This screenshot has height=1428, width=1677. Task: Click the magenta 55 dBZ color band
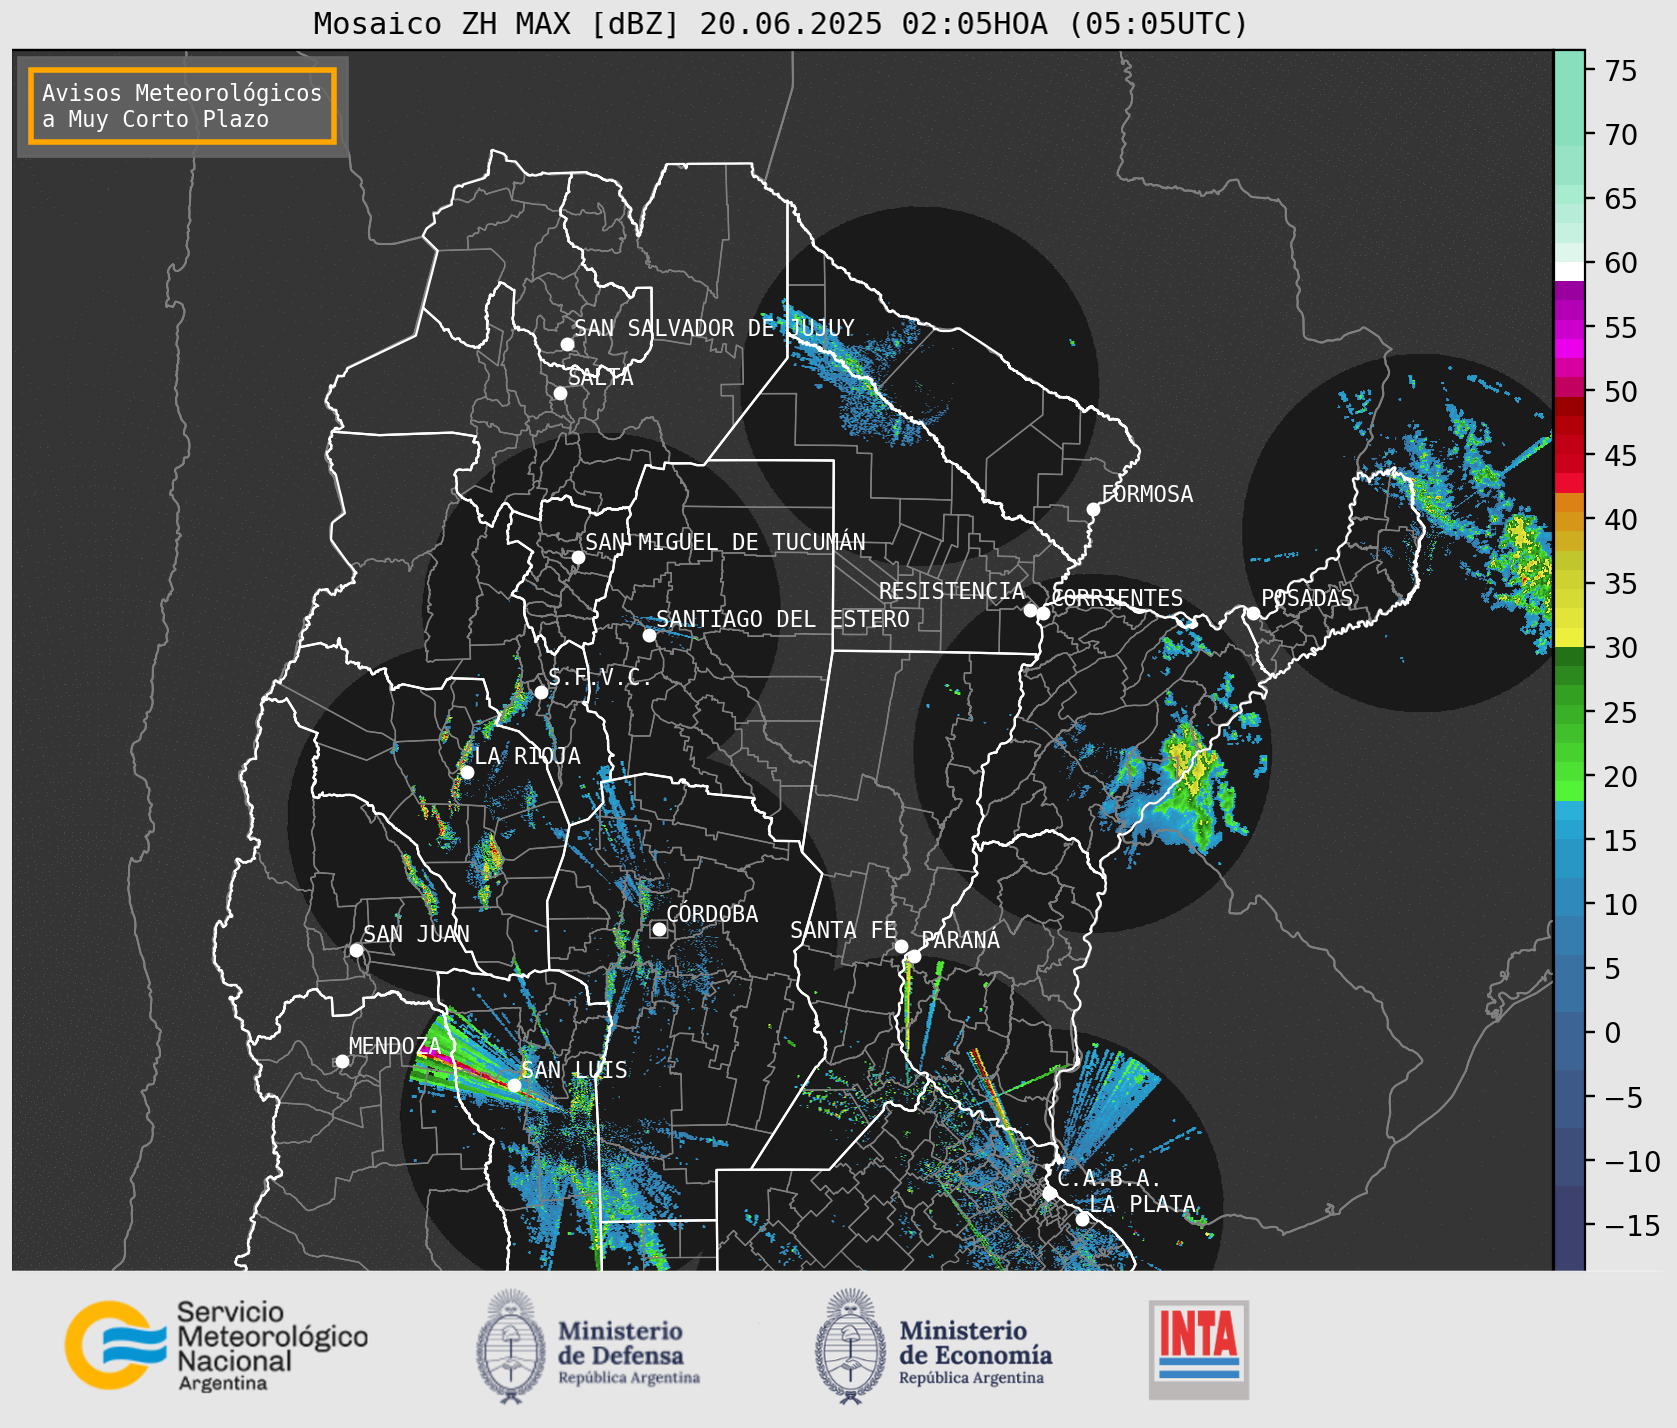click(x=1569, y=328)
